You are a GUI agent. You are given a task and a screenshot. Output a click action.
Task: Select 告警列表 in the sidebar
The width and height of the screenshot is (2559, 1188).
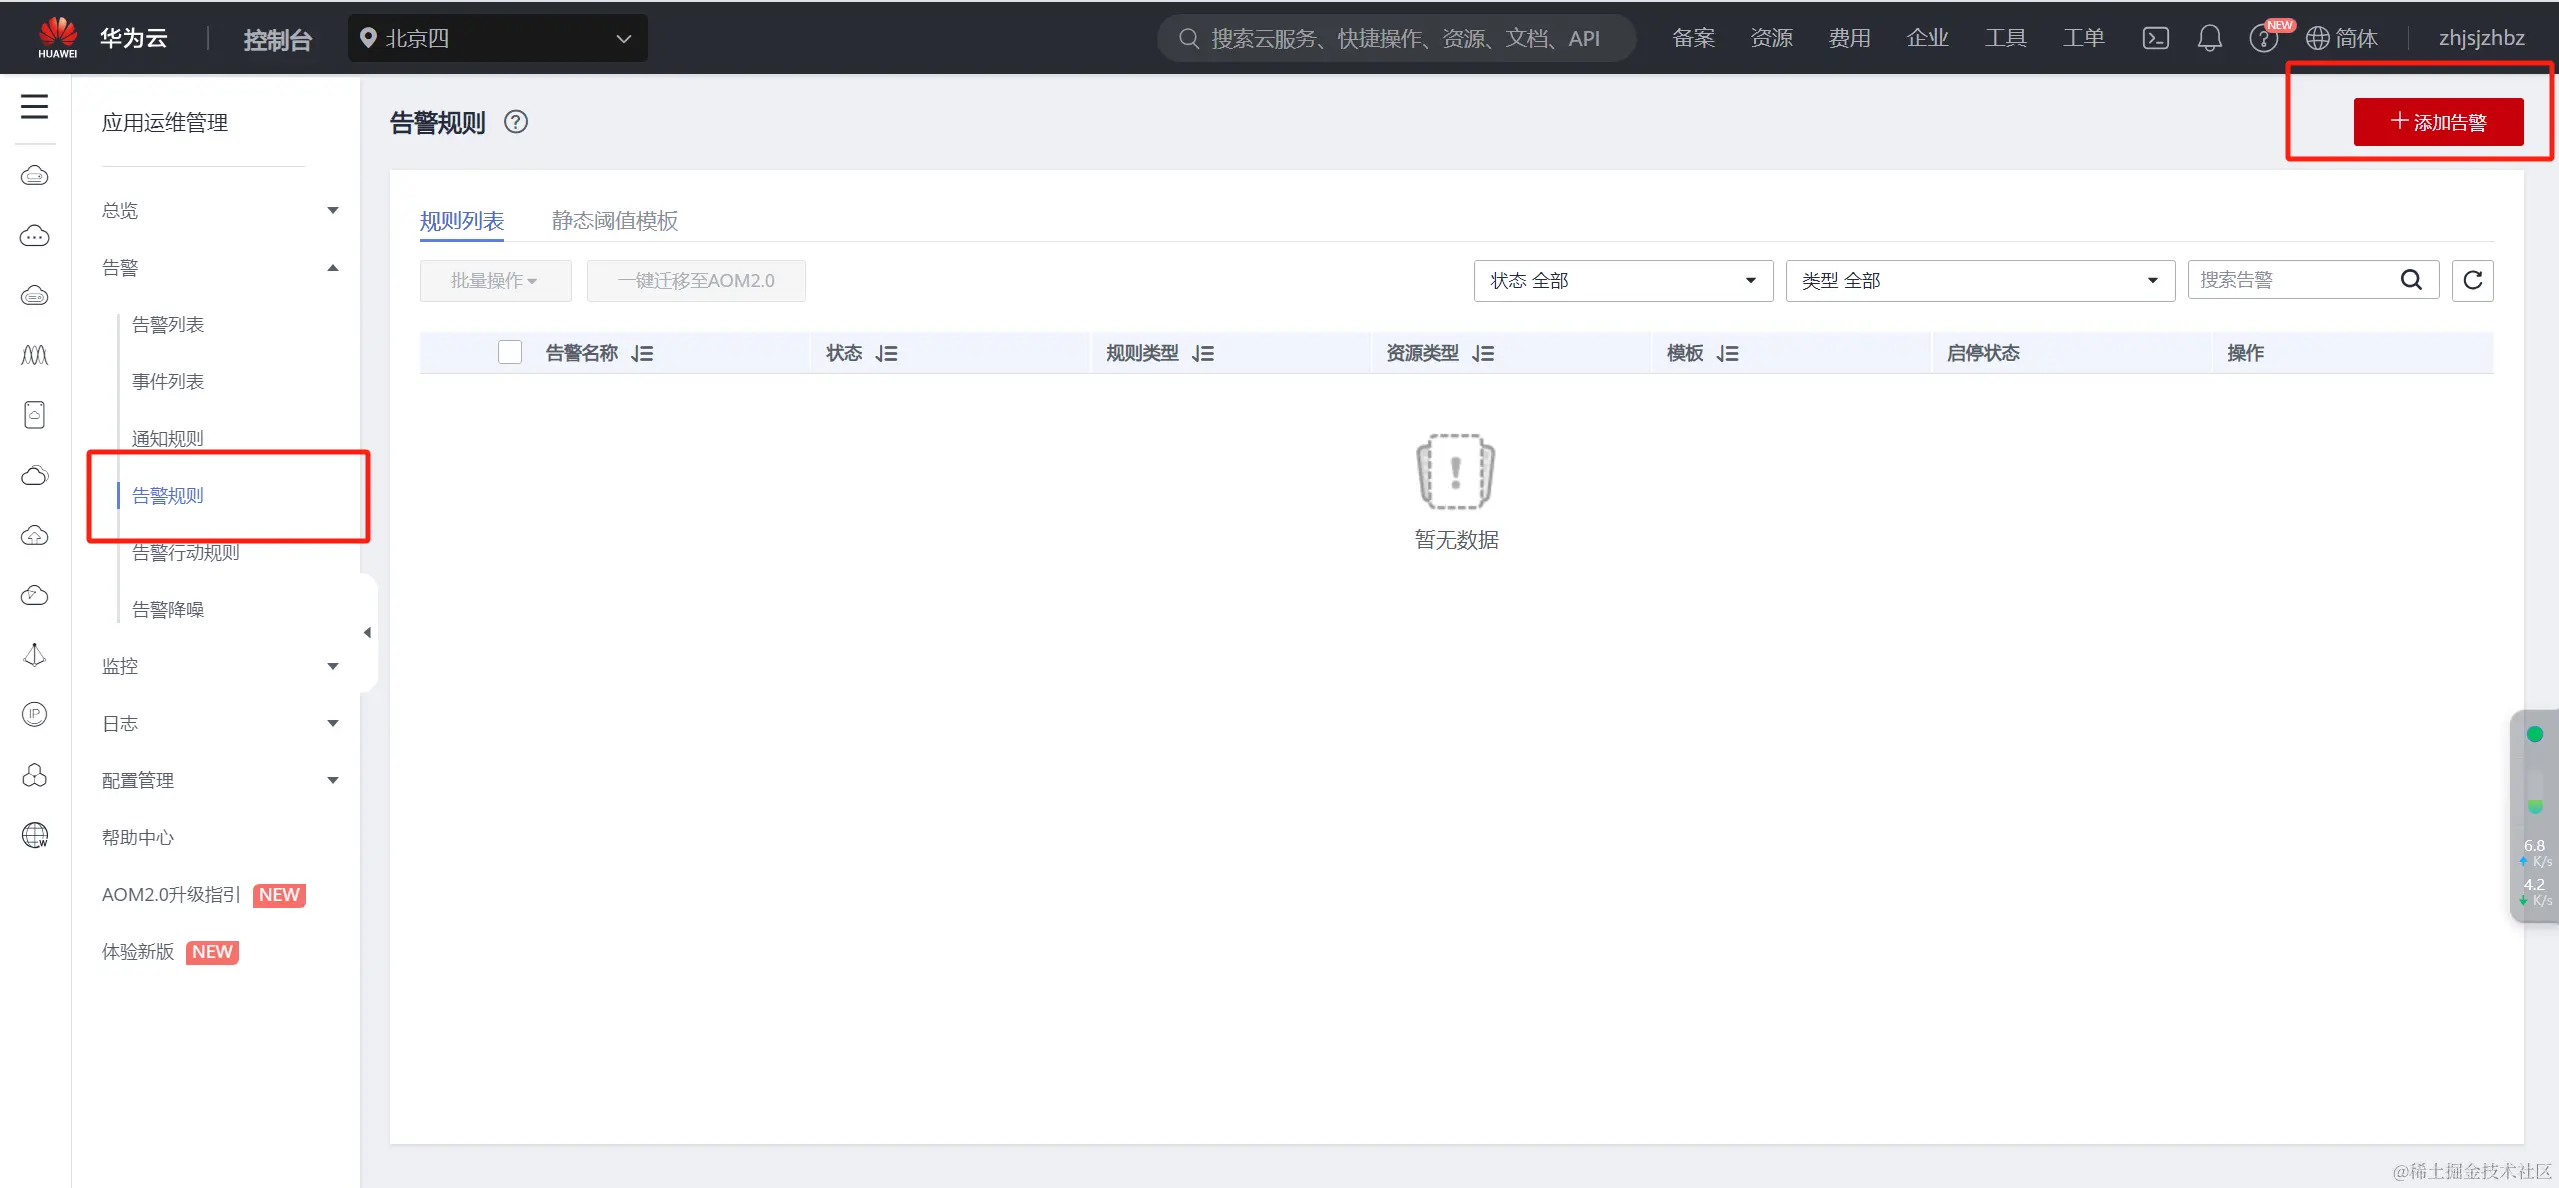click(168, 325)
